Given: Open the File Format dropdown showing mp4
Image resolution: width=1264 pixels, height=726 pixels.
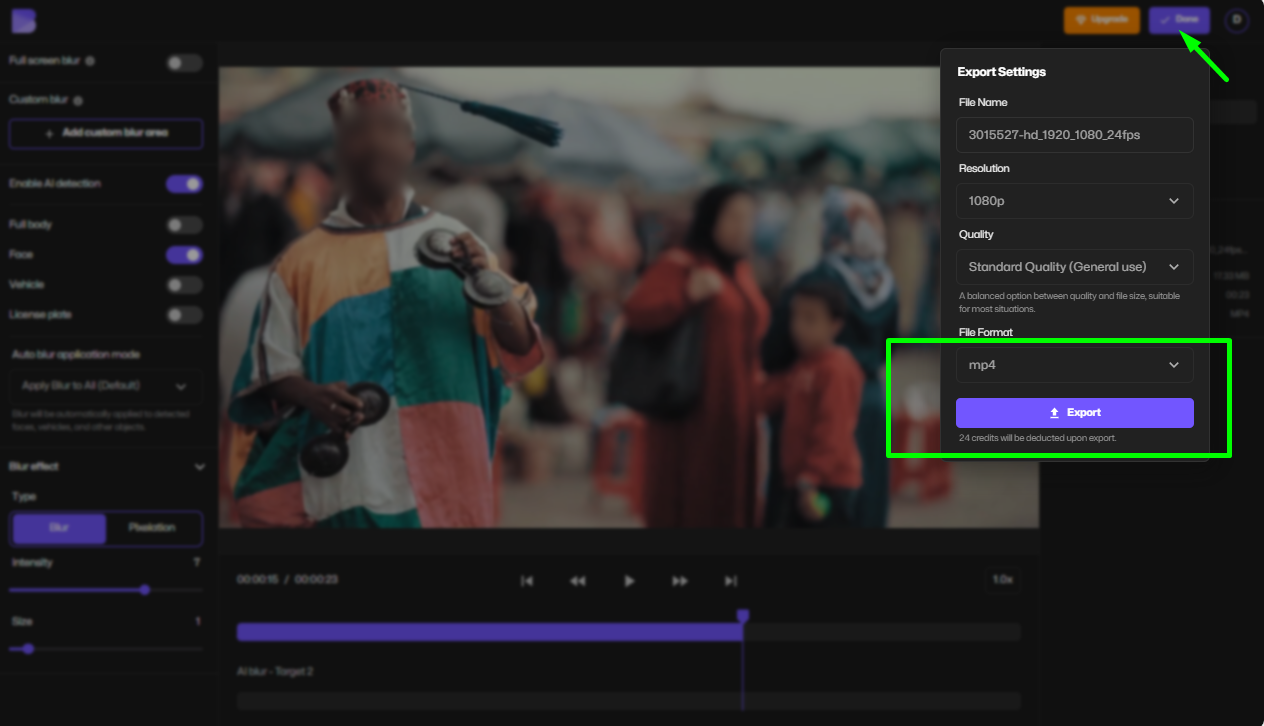Looking at the screenshot, I should tap(1075, 365).
